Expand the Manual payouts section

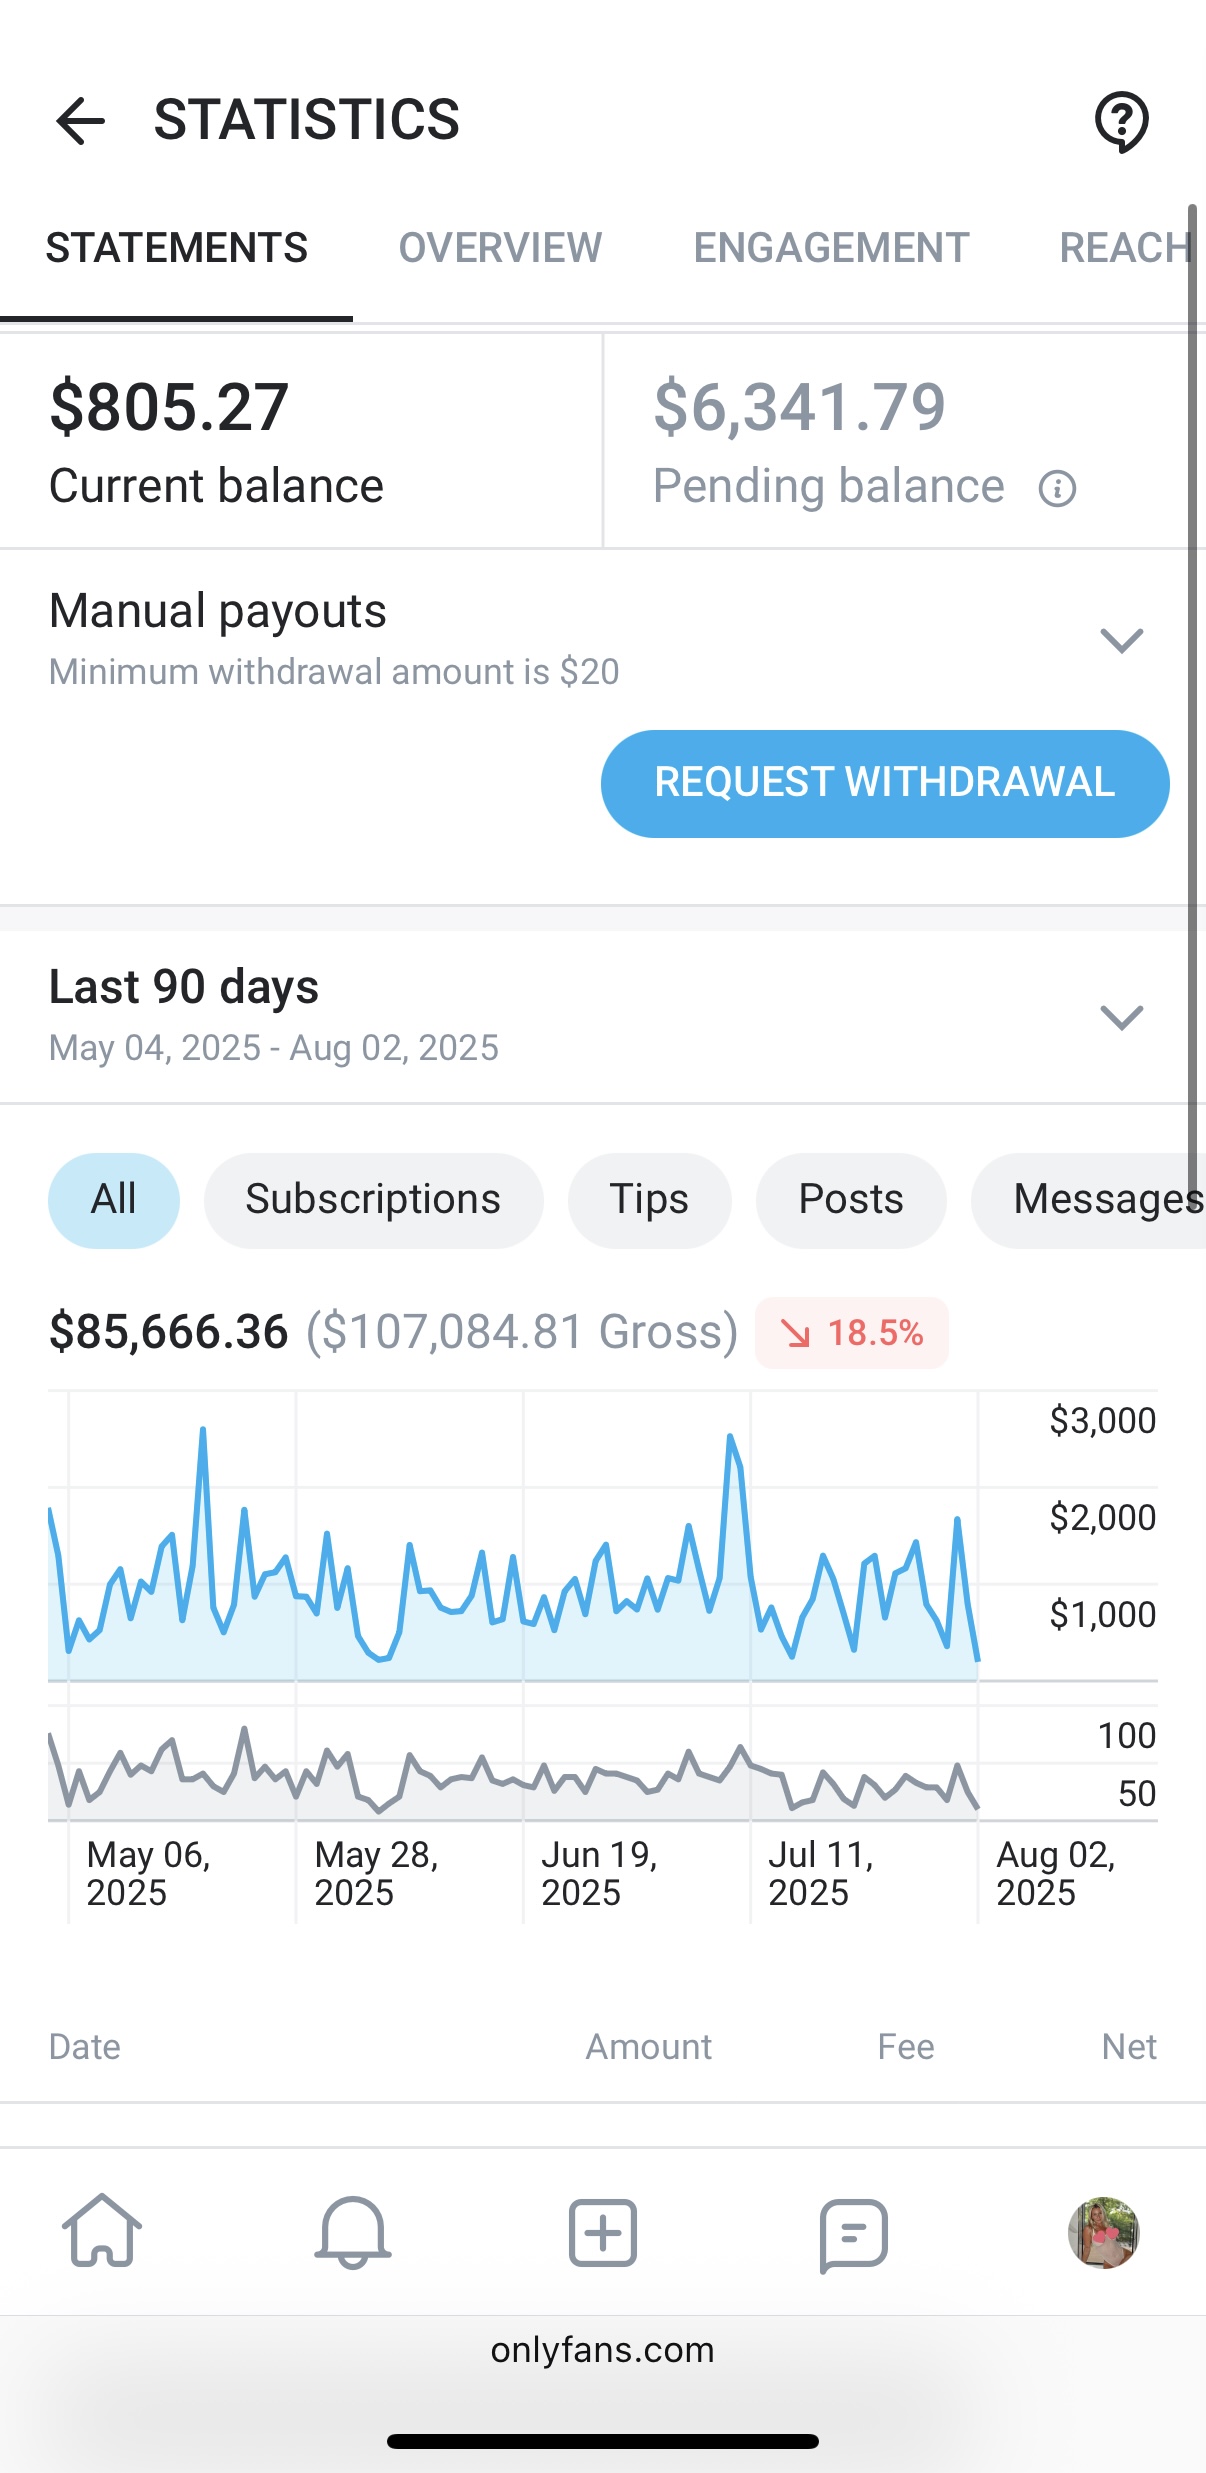click(x=1121, y=640)
